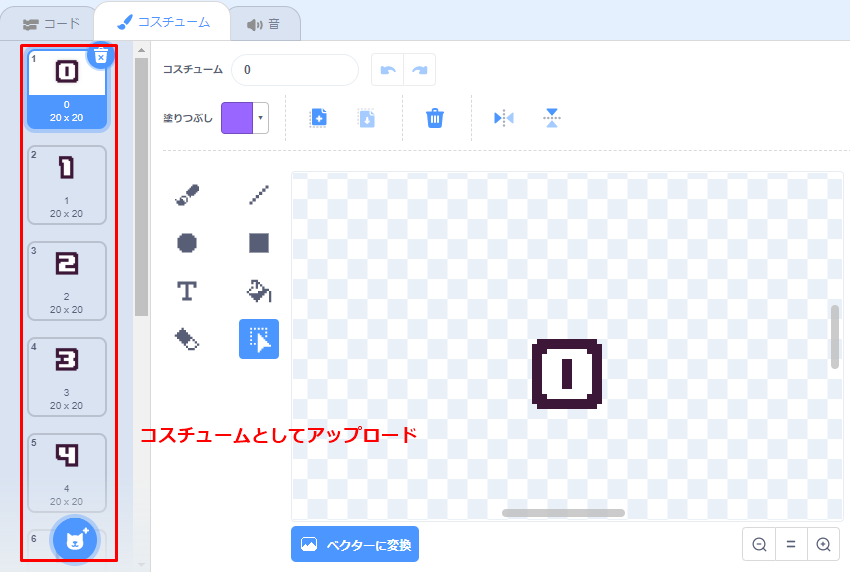Viewport: 850px width, 572px height.
Task: Click the costume list scroll-up arrow
Action: (x=141, y=50)
